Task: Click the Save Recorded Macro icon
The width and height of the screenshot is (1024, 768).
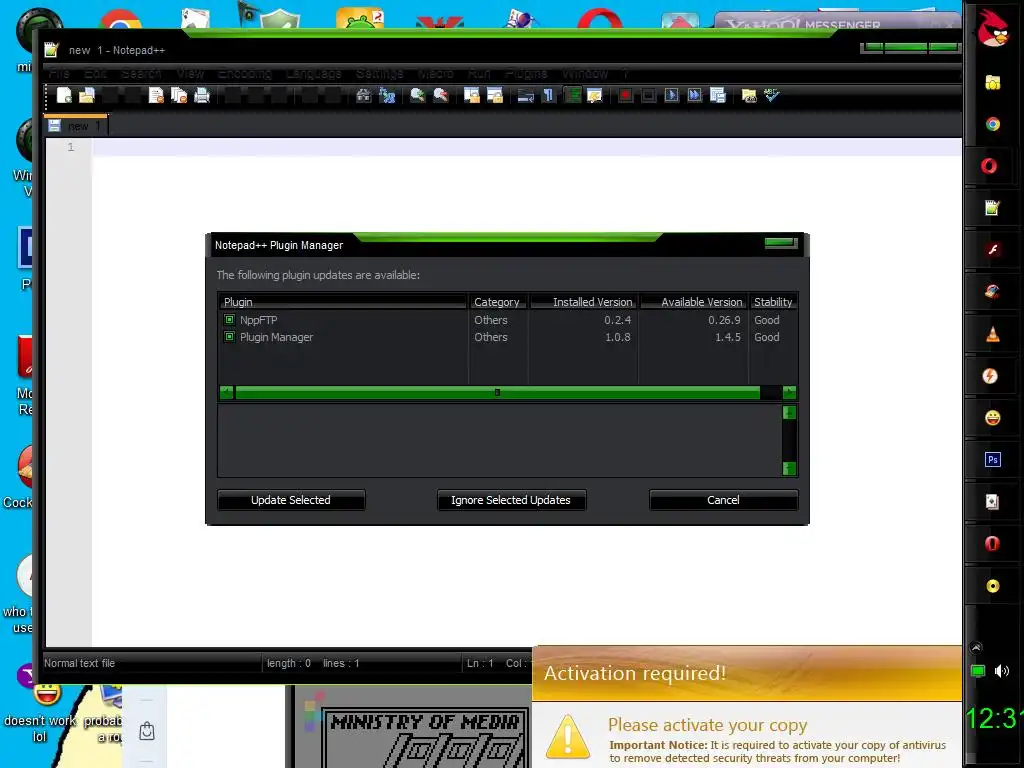Action: pos(718,95)
